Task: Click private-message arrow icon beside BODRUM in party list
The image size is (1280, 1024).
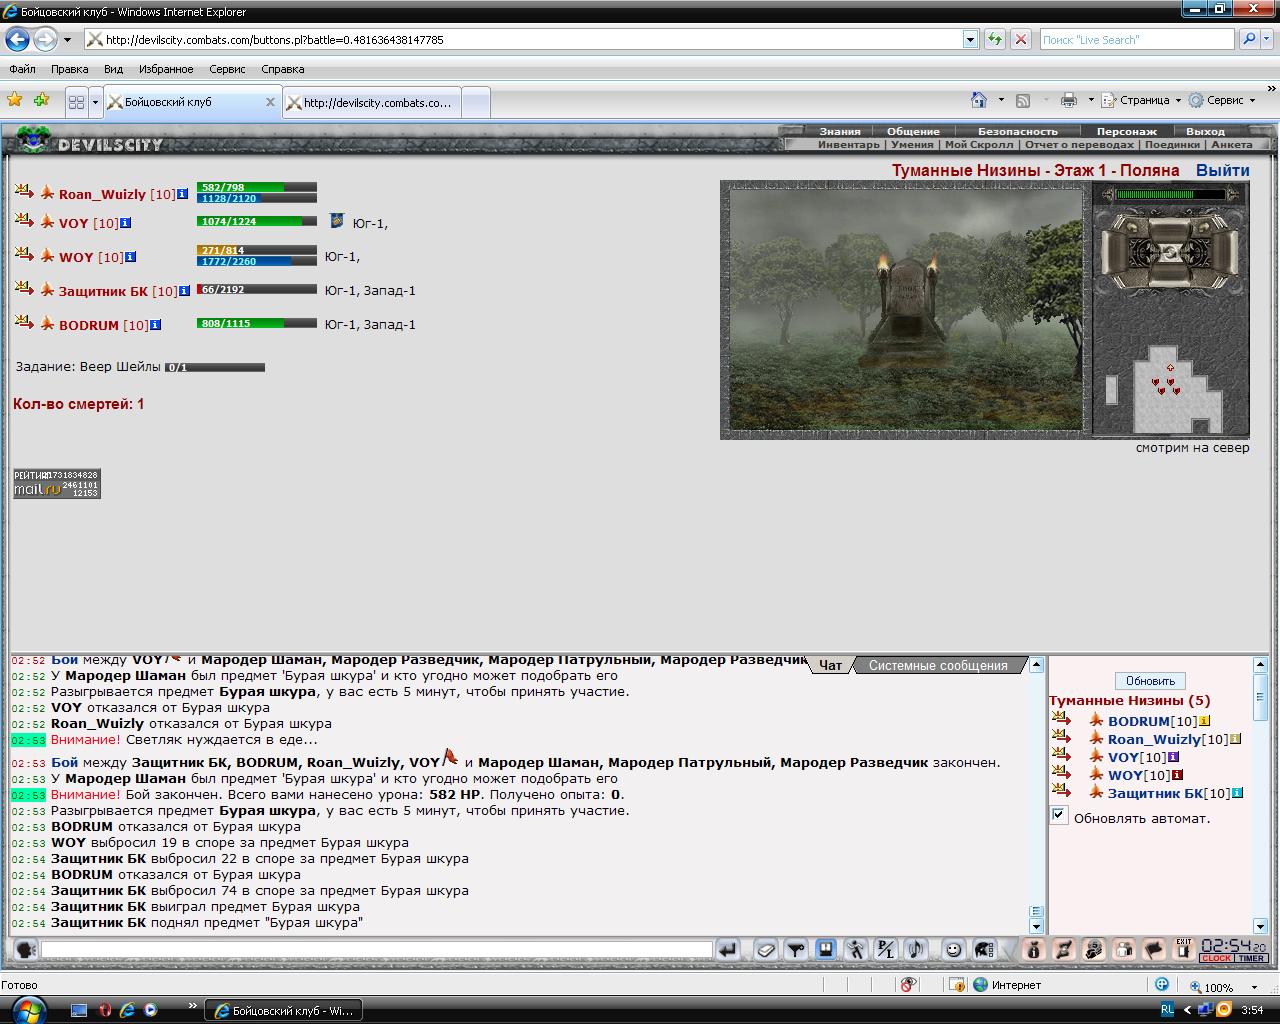Action: [24, 321]
